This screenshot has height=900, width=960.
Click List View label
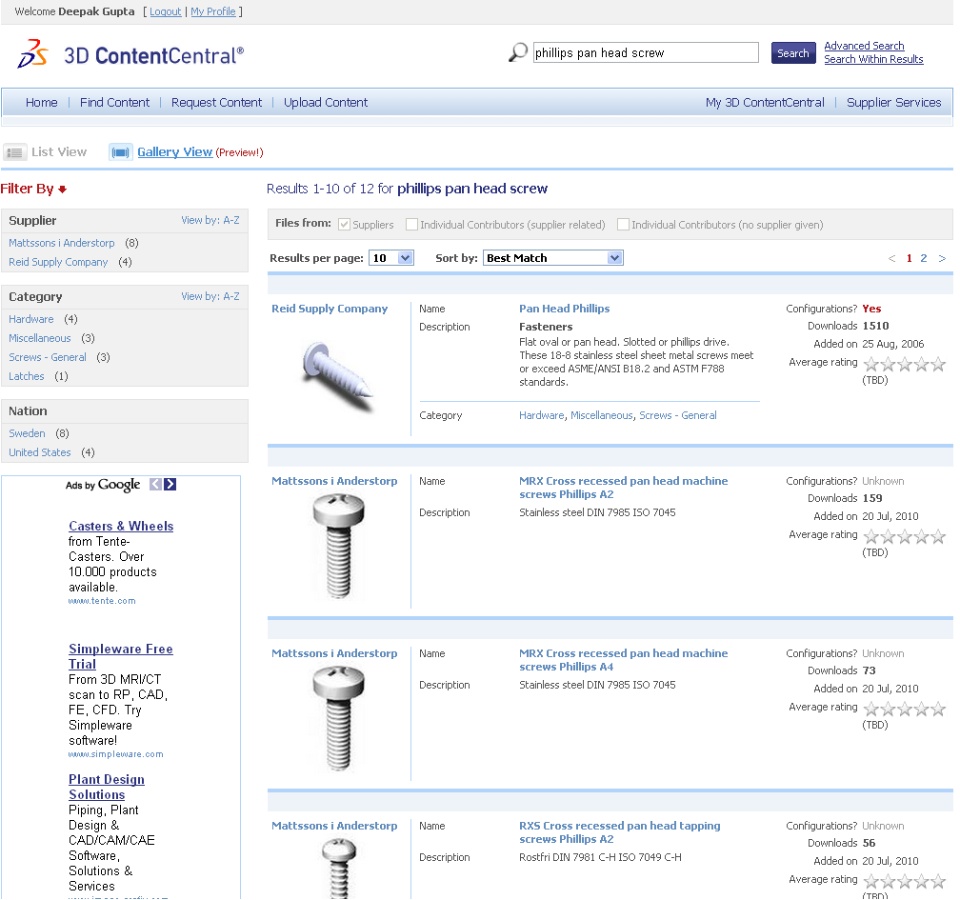(x=59, y=152)
